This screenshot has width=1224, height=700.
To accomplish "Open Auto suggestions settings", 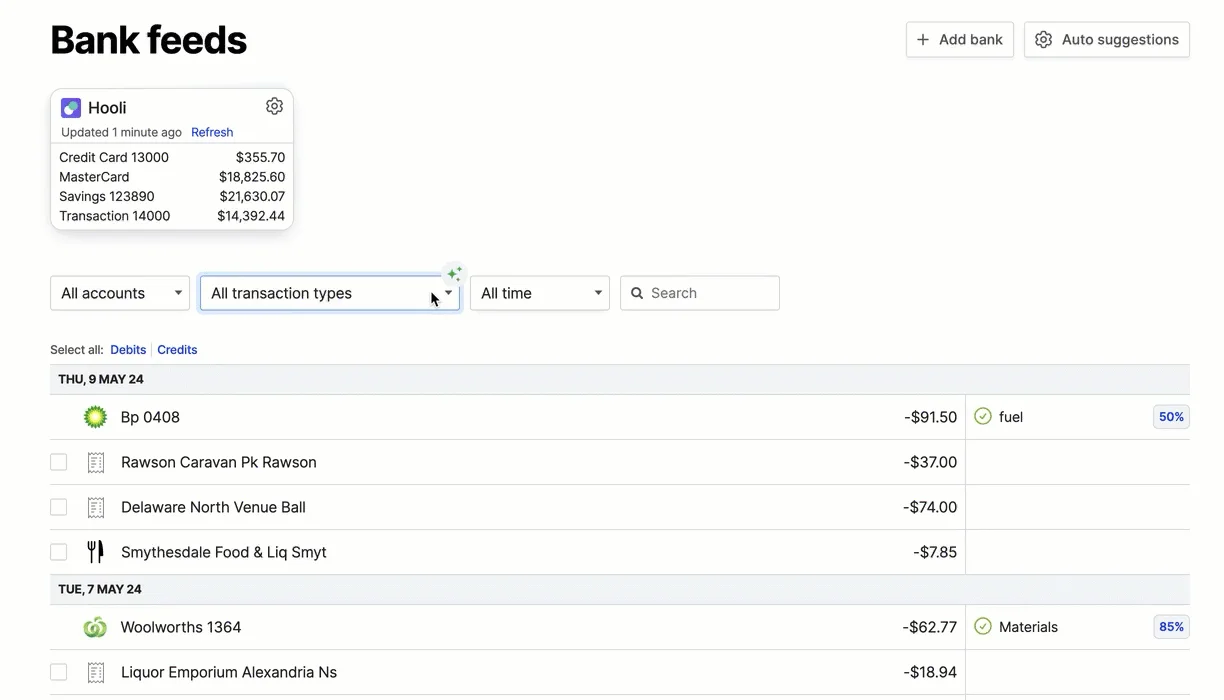I will pyautogui.click(x=1107, y=40).
